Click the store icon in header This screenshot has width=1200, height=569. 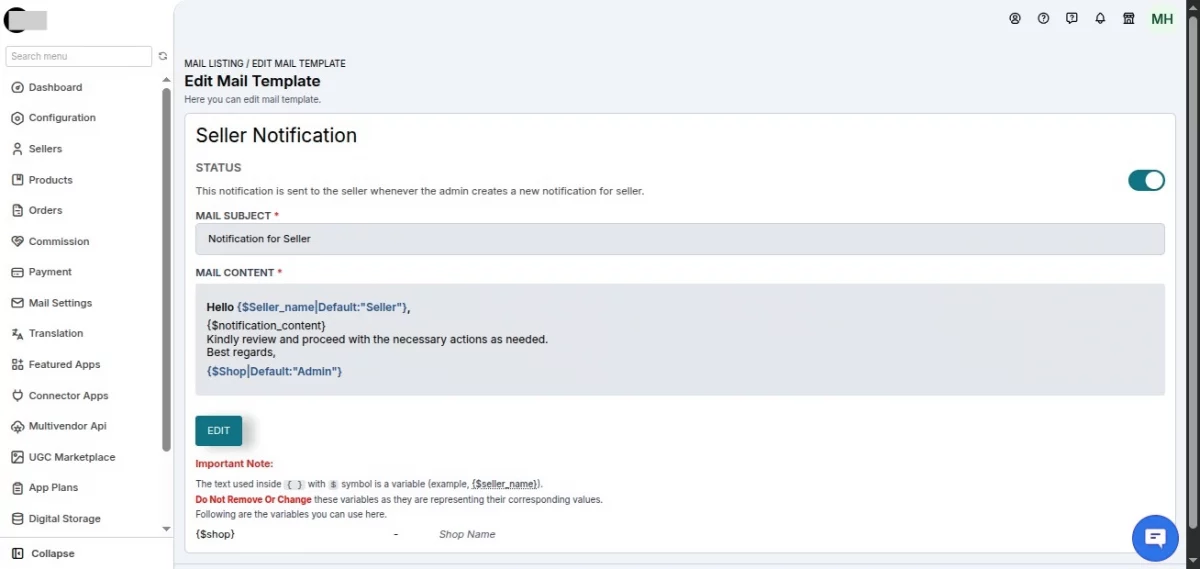click(1128, 18)
